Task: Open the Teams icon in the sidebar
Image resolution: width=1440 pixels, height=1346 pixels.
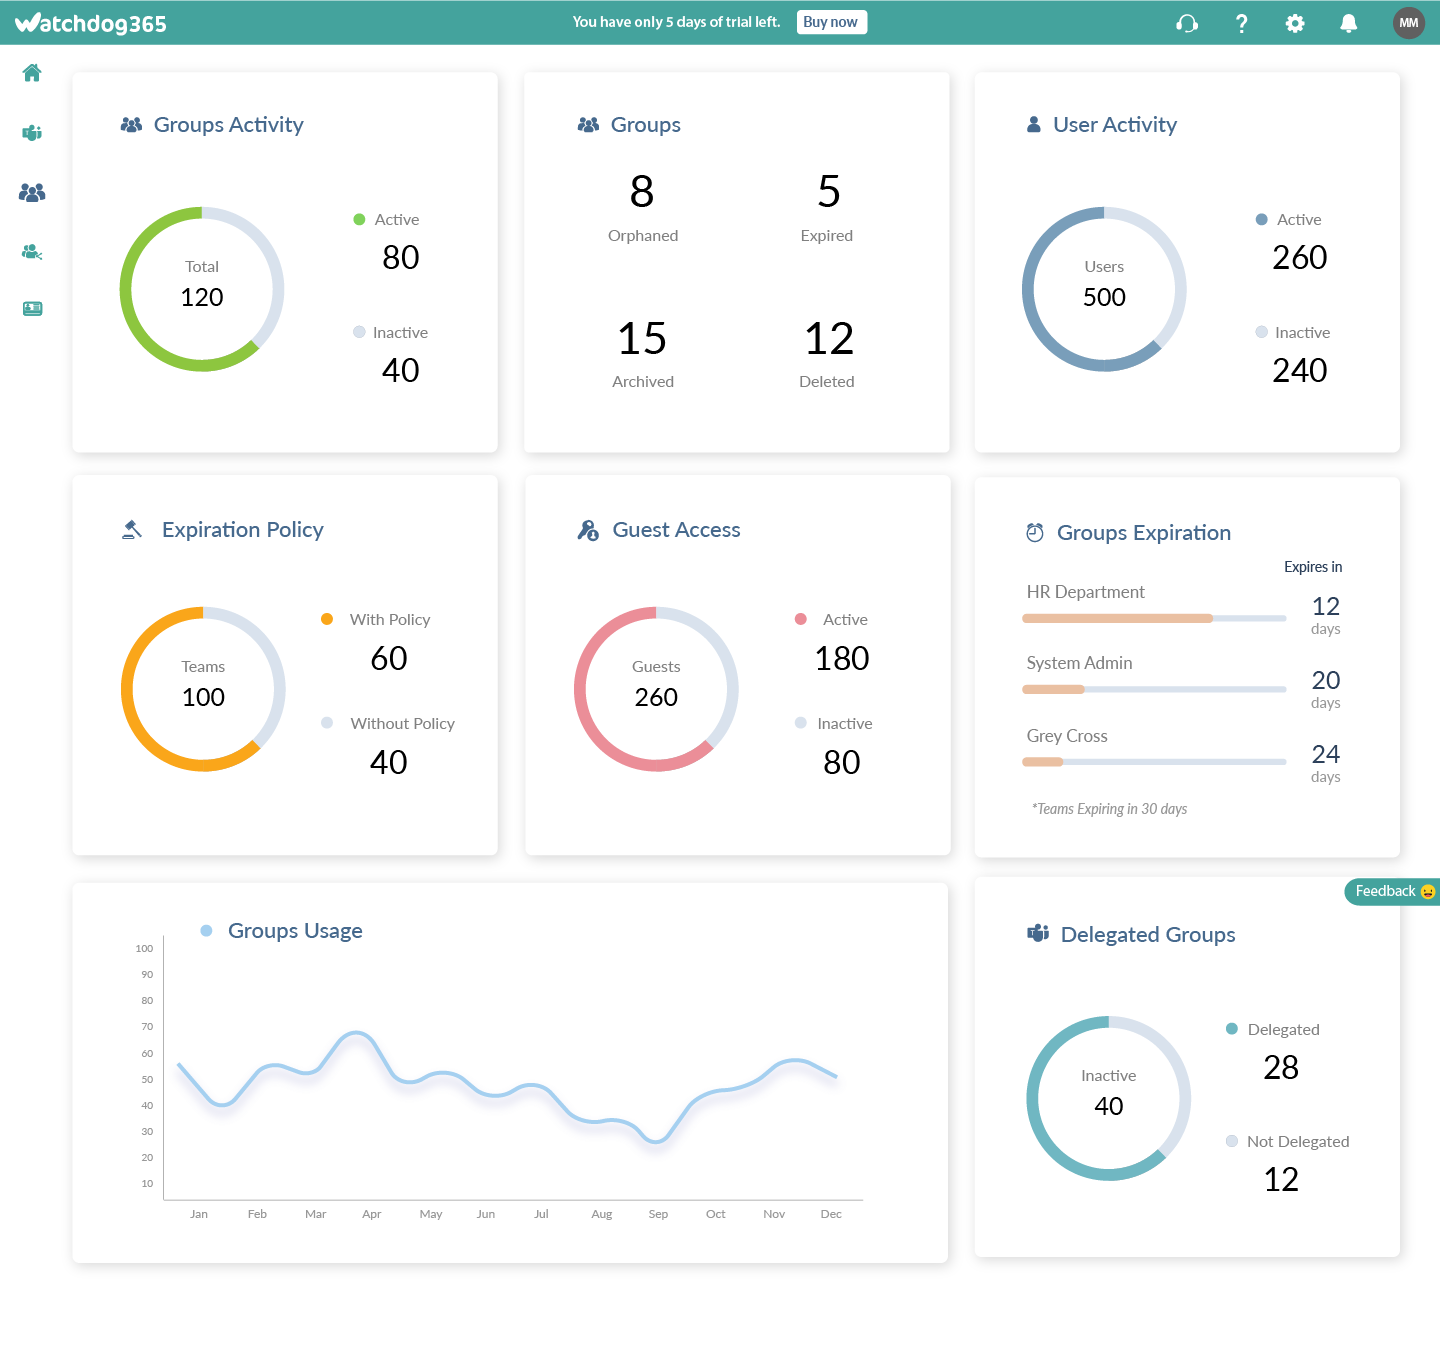Action: [x=32, y=133]
